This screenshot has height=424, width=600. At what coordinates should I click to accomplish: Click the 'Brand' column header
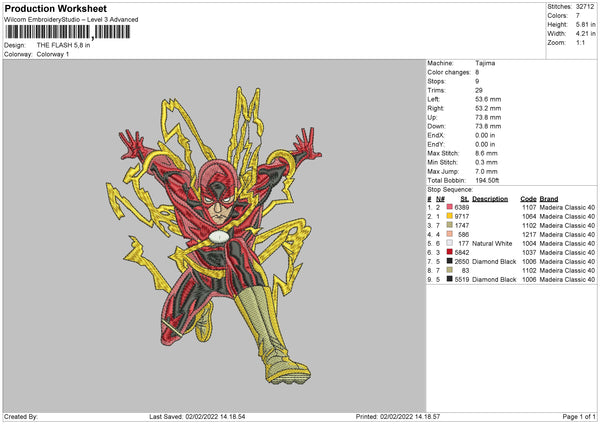549,199
